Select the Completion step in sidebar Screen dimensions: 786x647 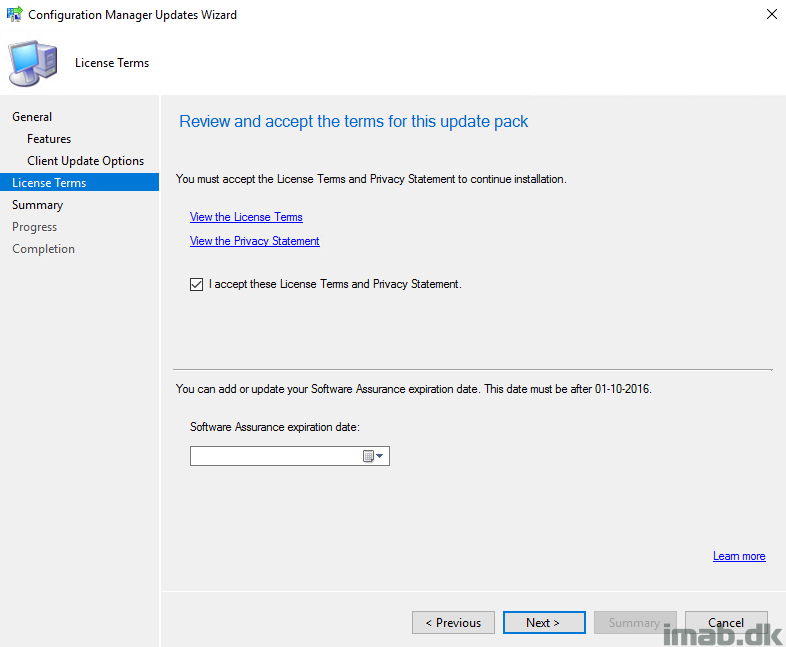point(44,249)
